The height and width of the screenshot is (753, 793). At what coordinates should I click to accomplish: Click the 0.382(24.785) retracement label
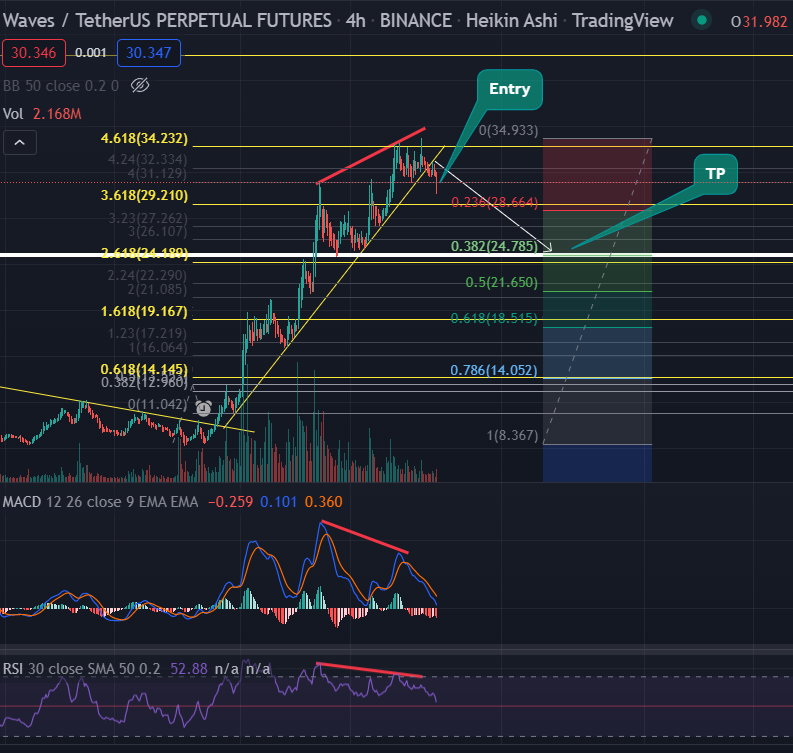click(x=494, y=246)
